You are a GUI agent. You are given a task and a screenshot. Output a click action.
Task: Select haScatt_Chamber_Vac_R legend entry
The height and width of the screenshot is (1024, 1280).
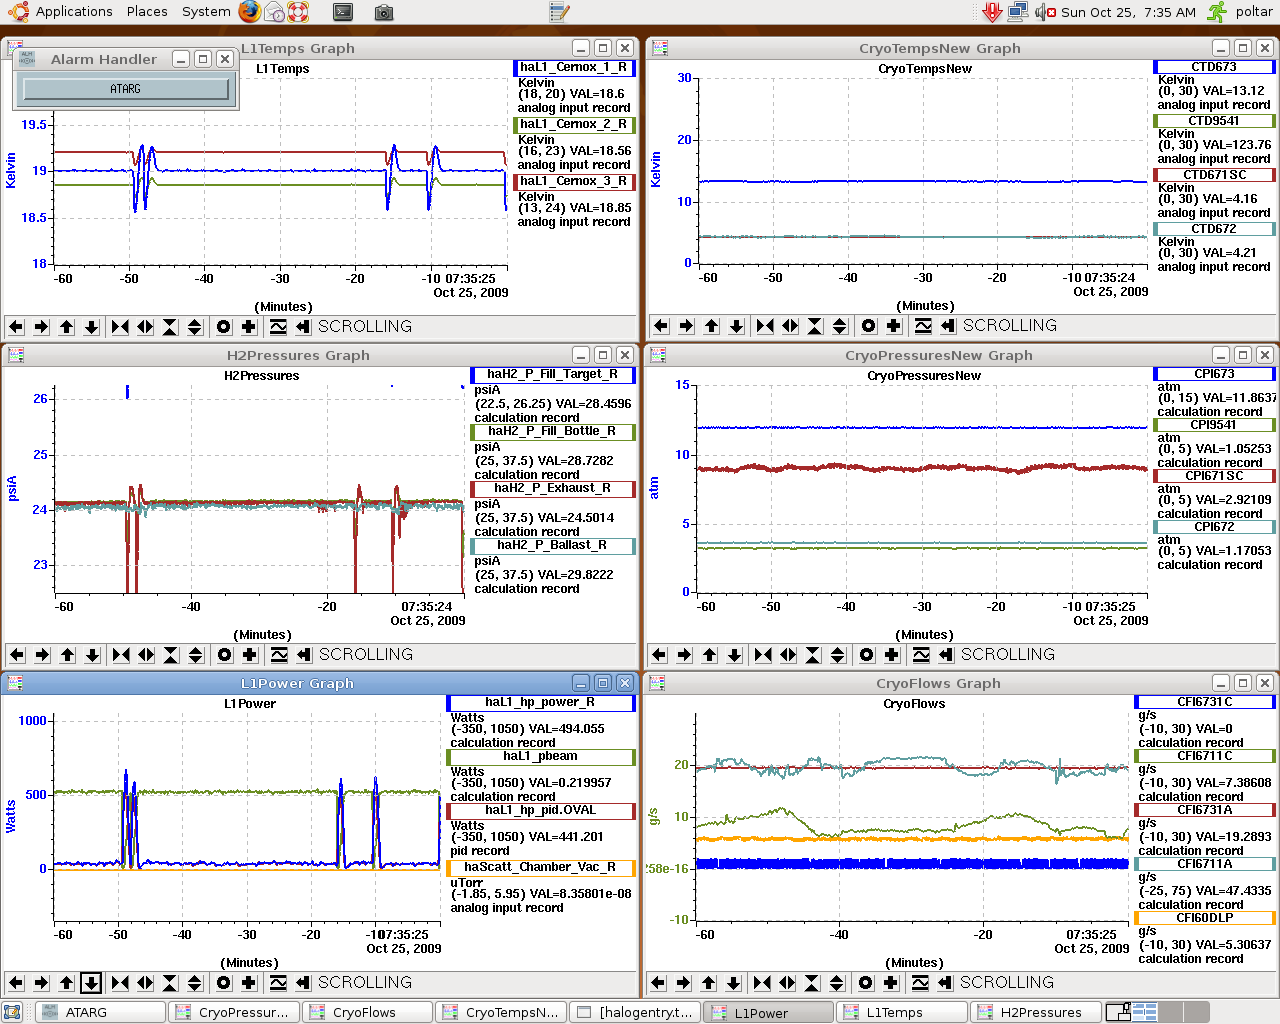[x=540, y=867]
